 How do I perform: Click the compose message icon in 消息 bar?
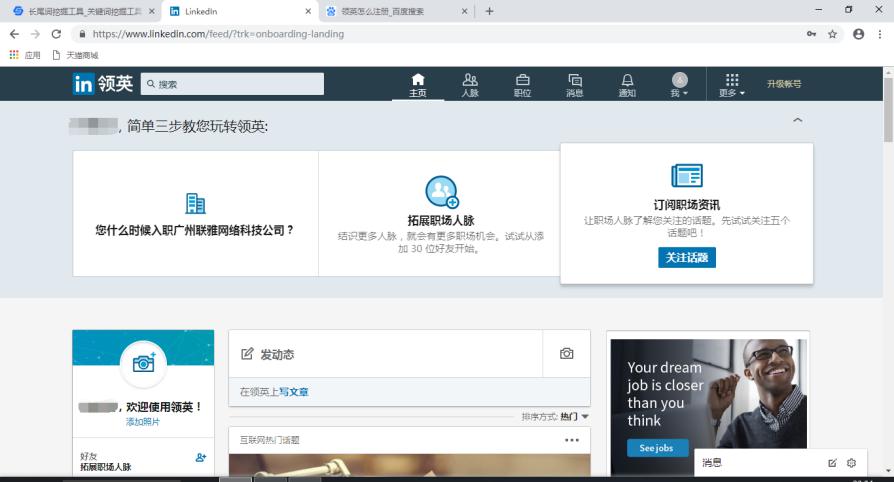(x=832, y=463)
